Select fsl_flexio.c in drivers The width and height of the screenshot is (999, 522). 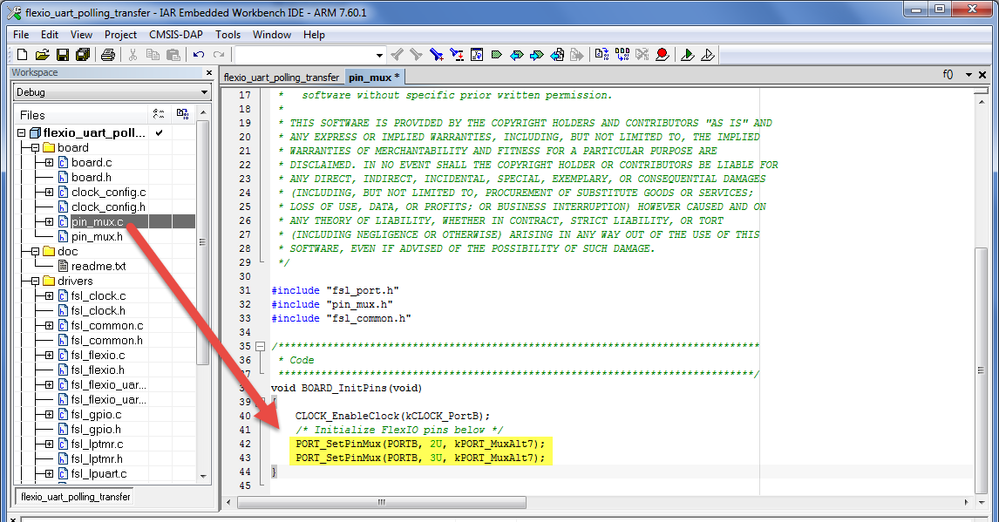coord(98,355)
